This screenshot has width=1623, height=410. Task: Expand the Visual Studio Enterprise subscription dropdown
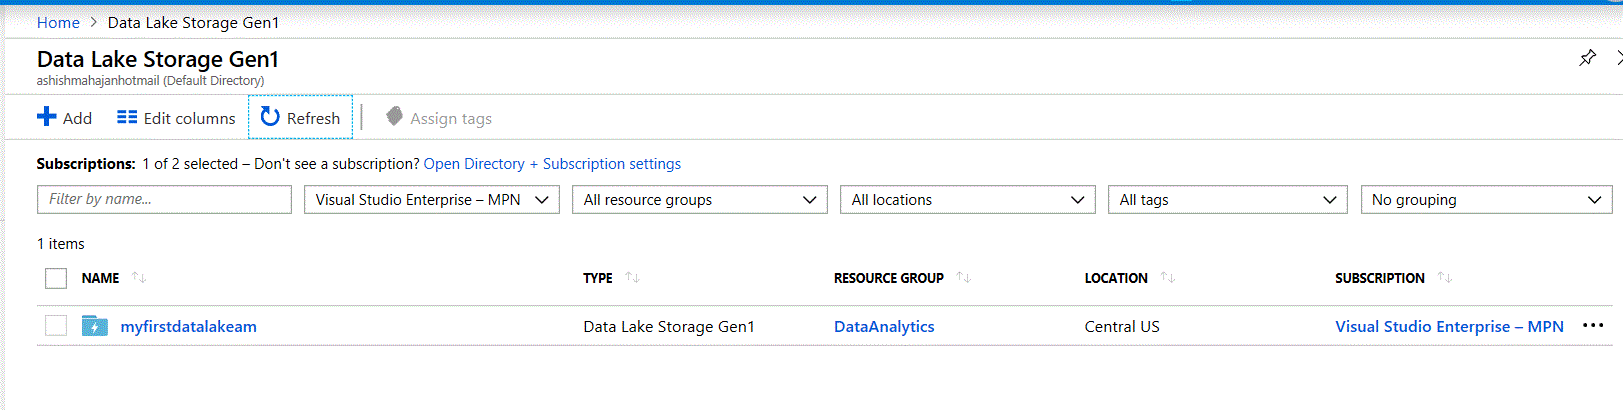(431, 200)
